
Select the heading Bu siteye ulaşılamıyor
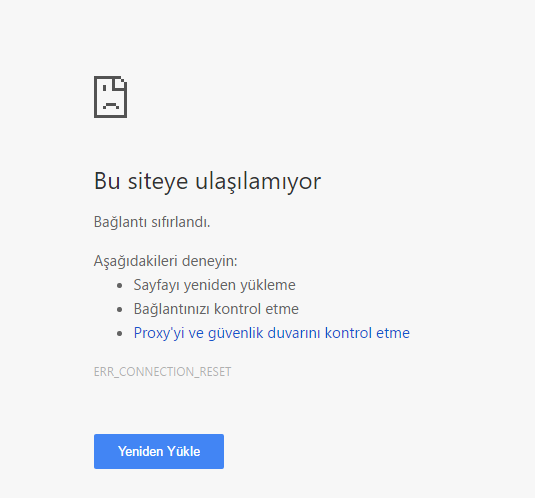pos(207,181)
